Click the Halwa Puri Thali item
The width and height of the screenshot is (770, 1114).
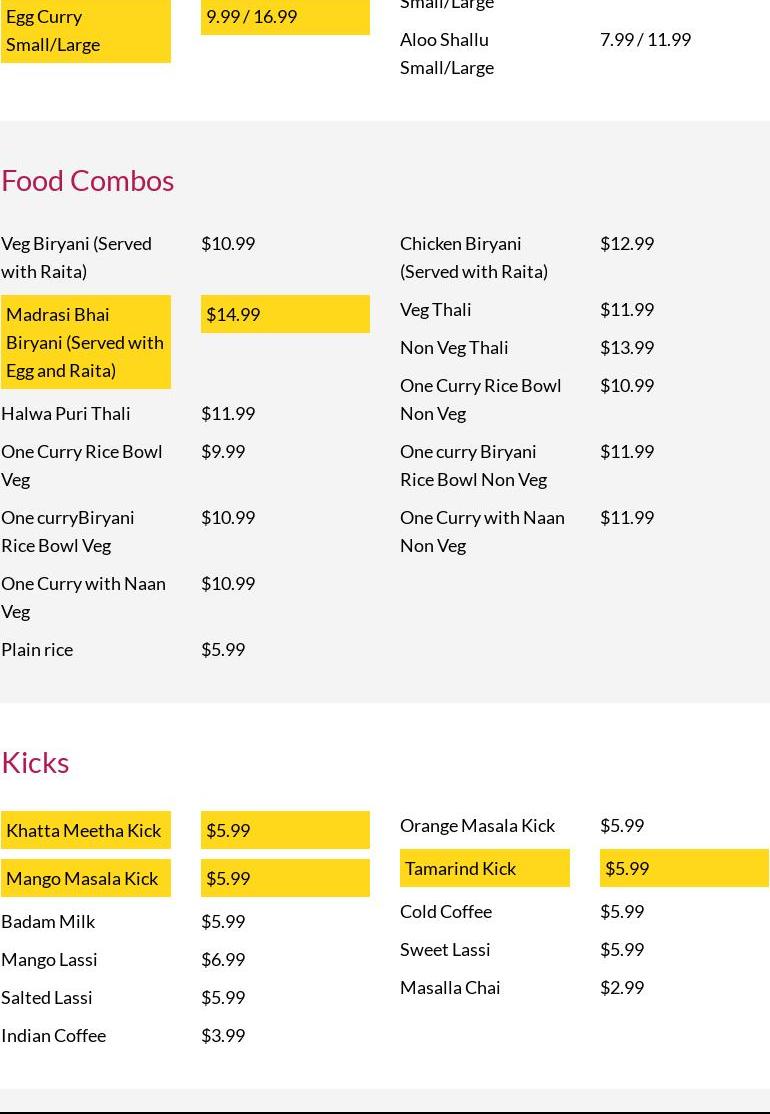pos(66,413)
